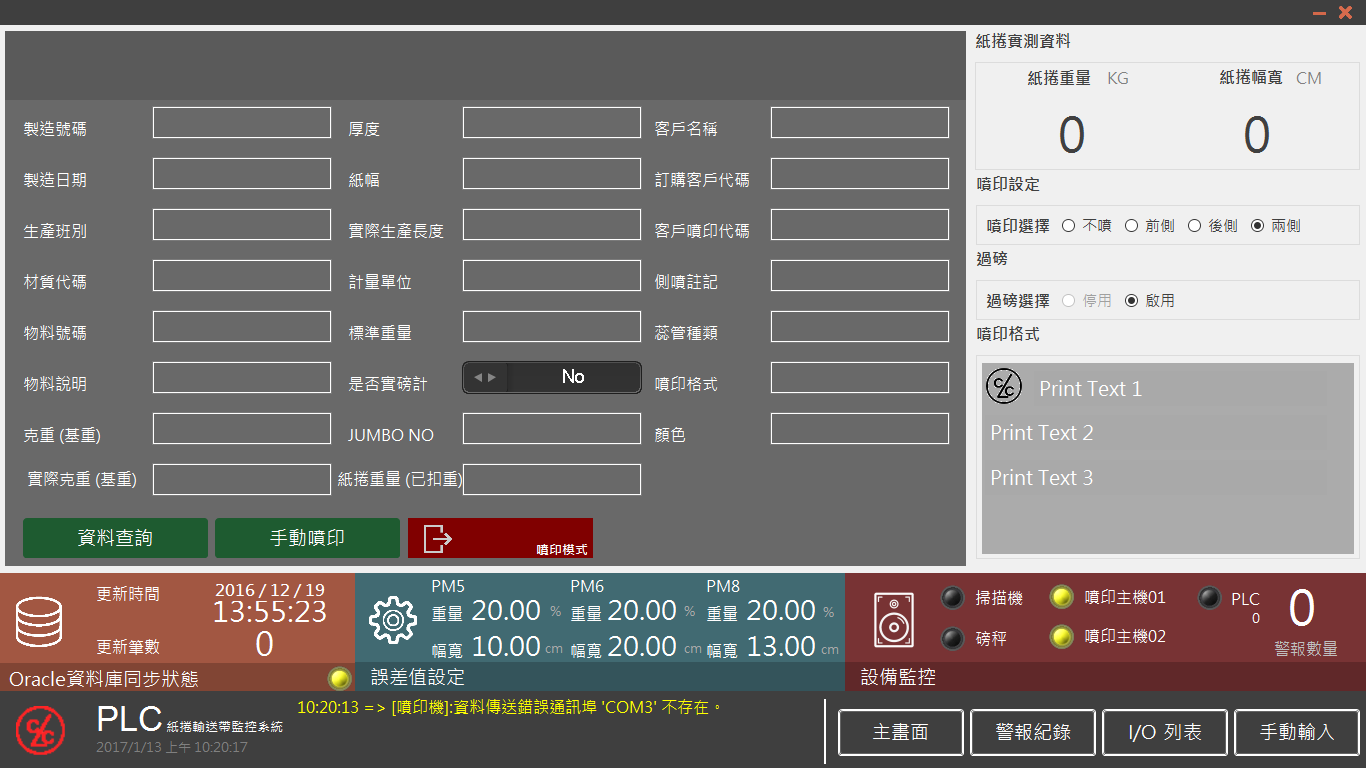This screenshot has height=768, width=1366.
Task: Click the gear icon for 誤差值設定
Action: (393, 620)
